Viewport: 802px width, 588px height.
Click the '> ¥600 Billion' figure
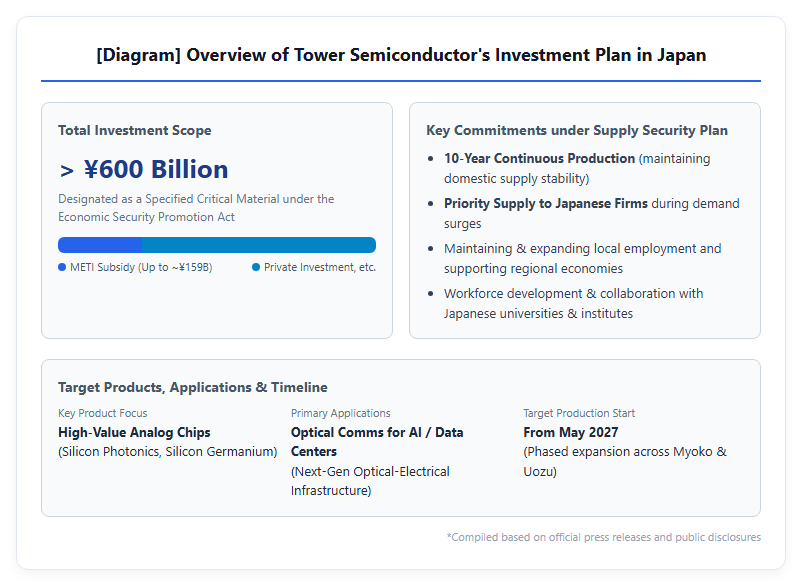pos(144,169)
